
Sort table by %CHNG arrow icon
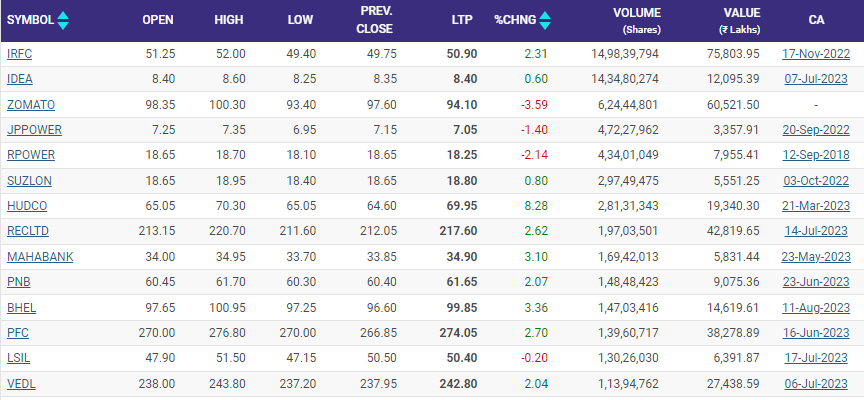[545, 20]
